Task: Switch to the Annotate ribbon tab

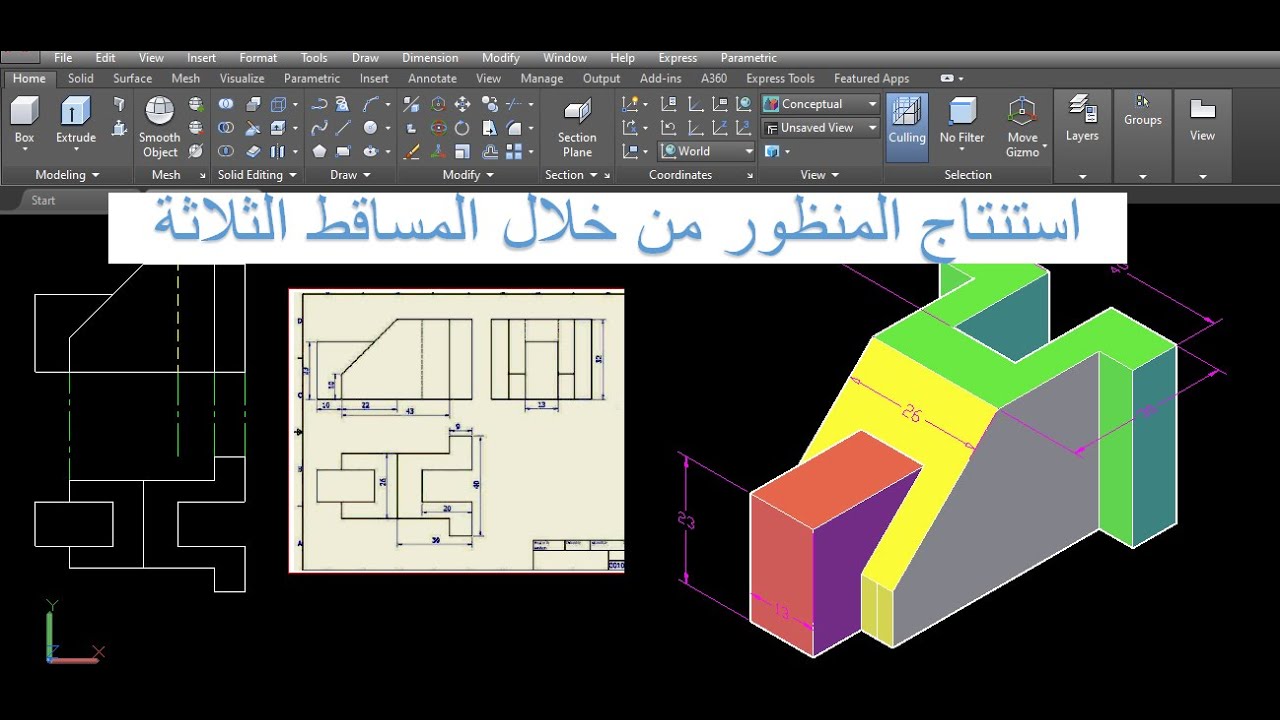Action: point(432,78)
